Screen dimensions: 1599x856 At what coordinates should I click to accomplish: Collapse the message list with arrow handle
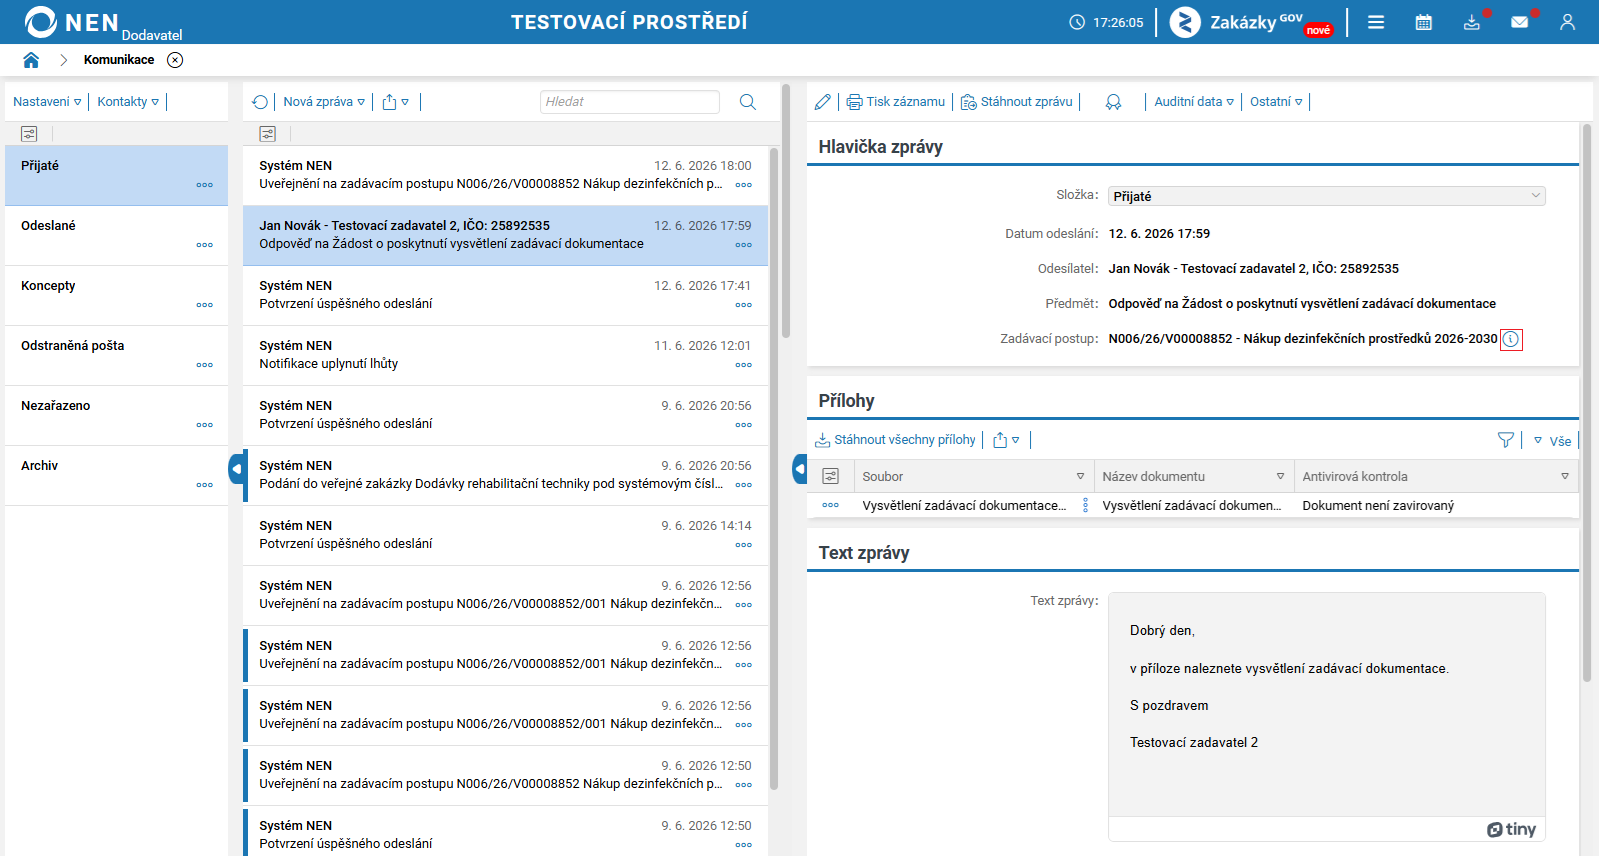click(x=800, y=468)
